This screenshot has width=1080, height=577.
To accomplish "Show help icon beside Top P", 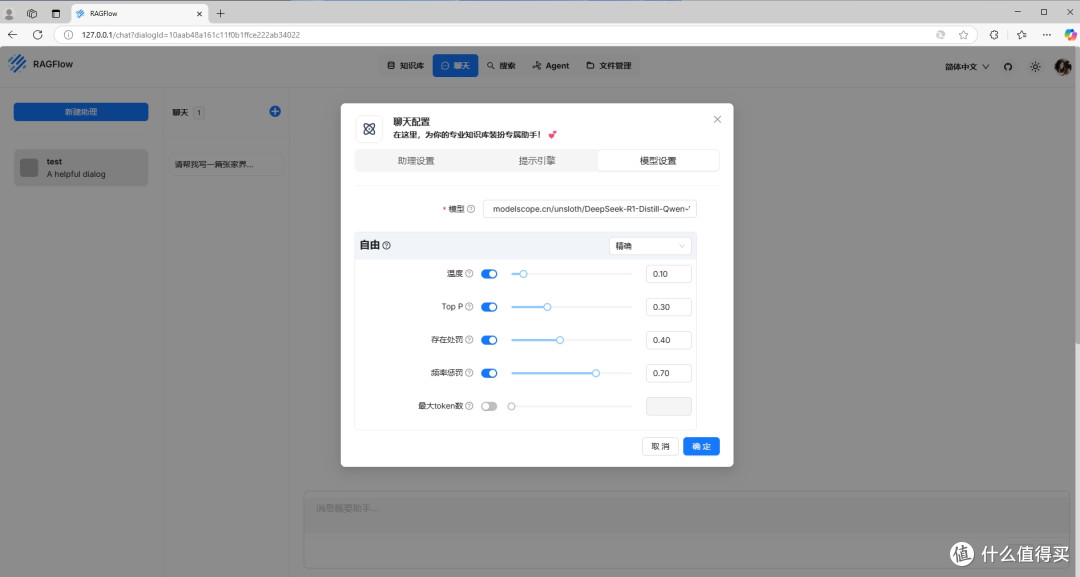I will pos(469,306).
